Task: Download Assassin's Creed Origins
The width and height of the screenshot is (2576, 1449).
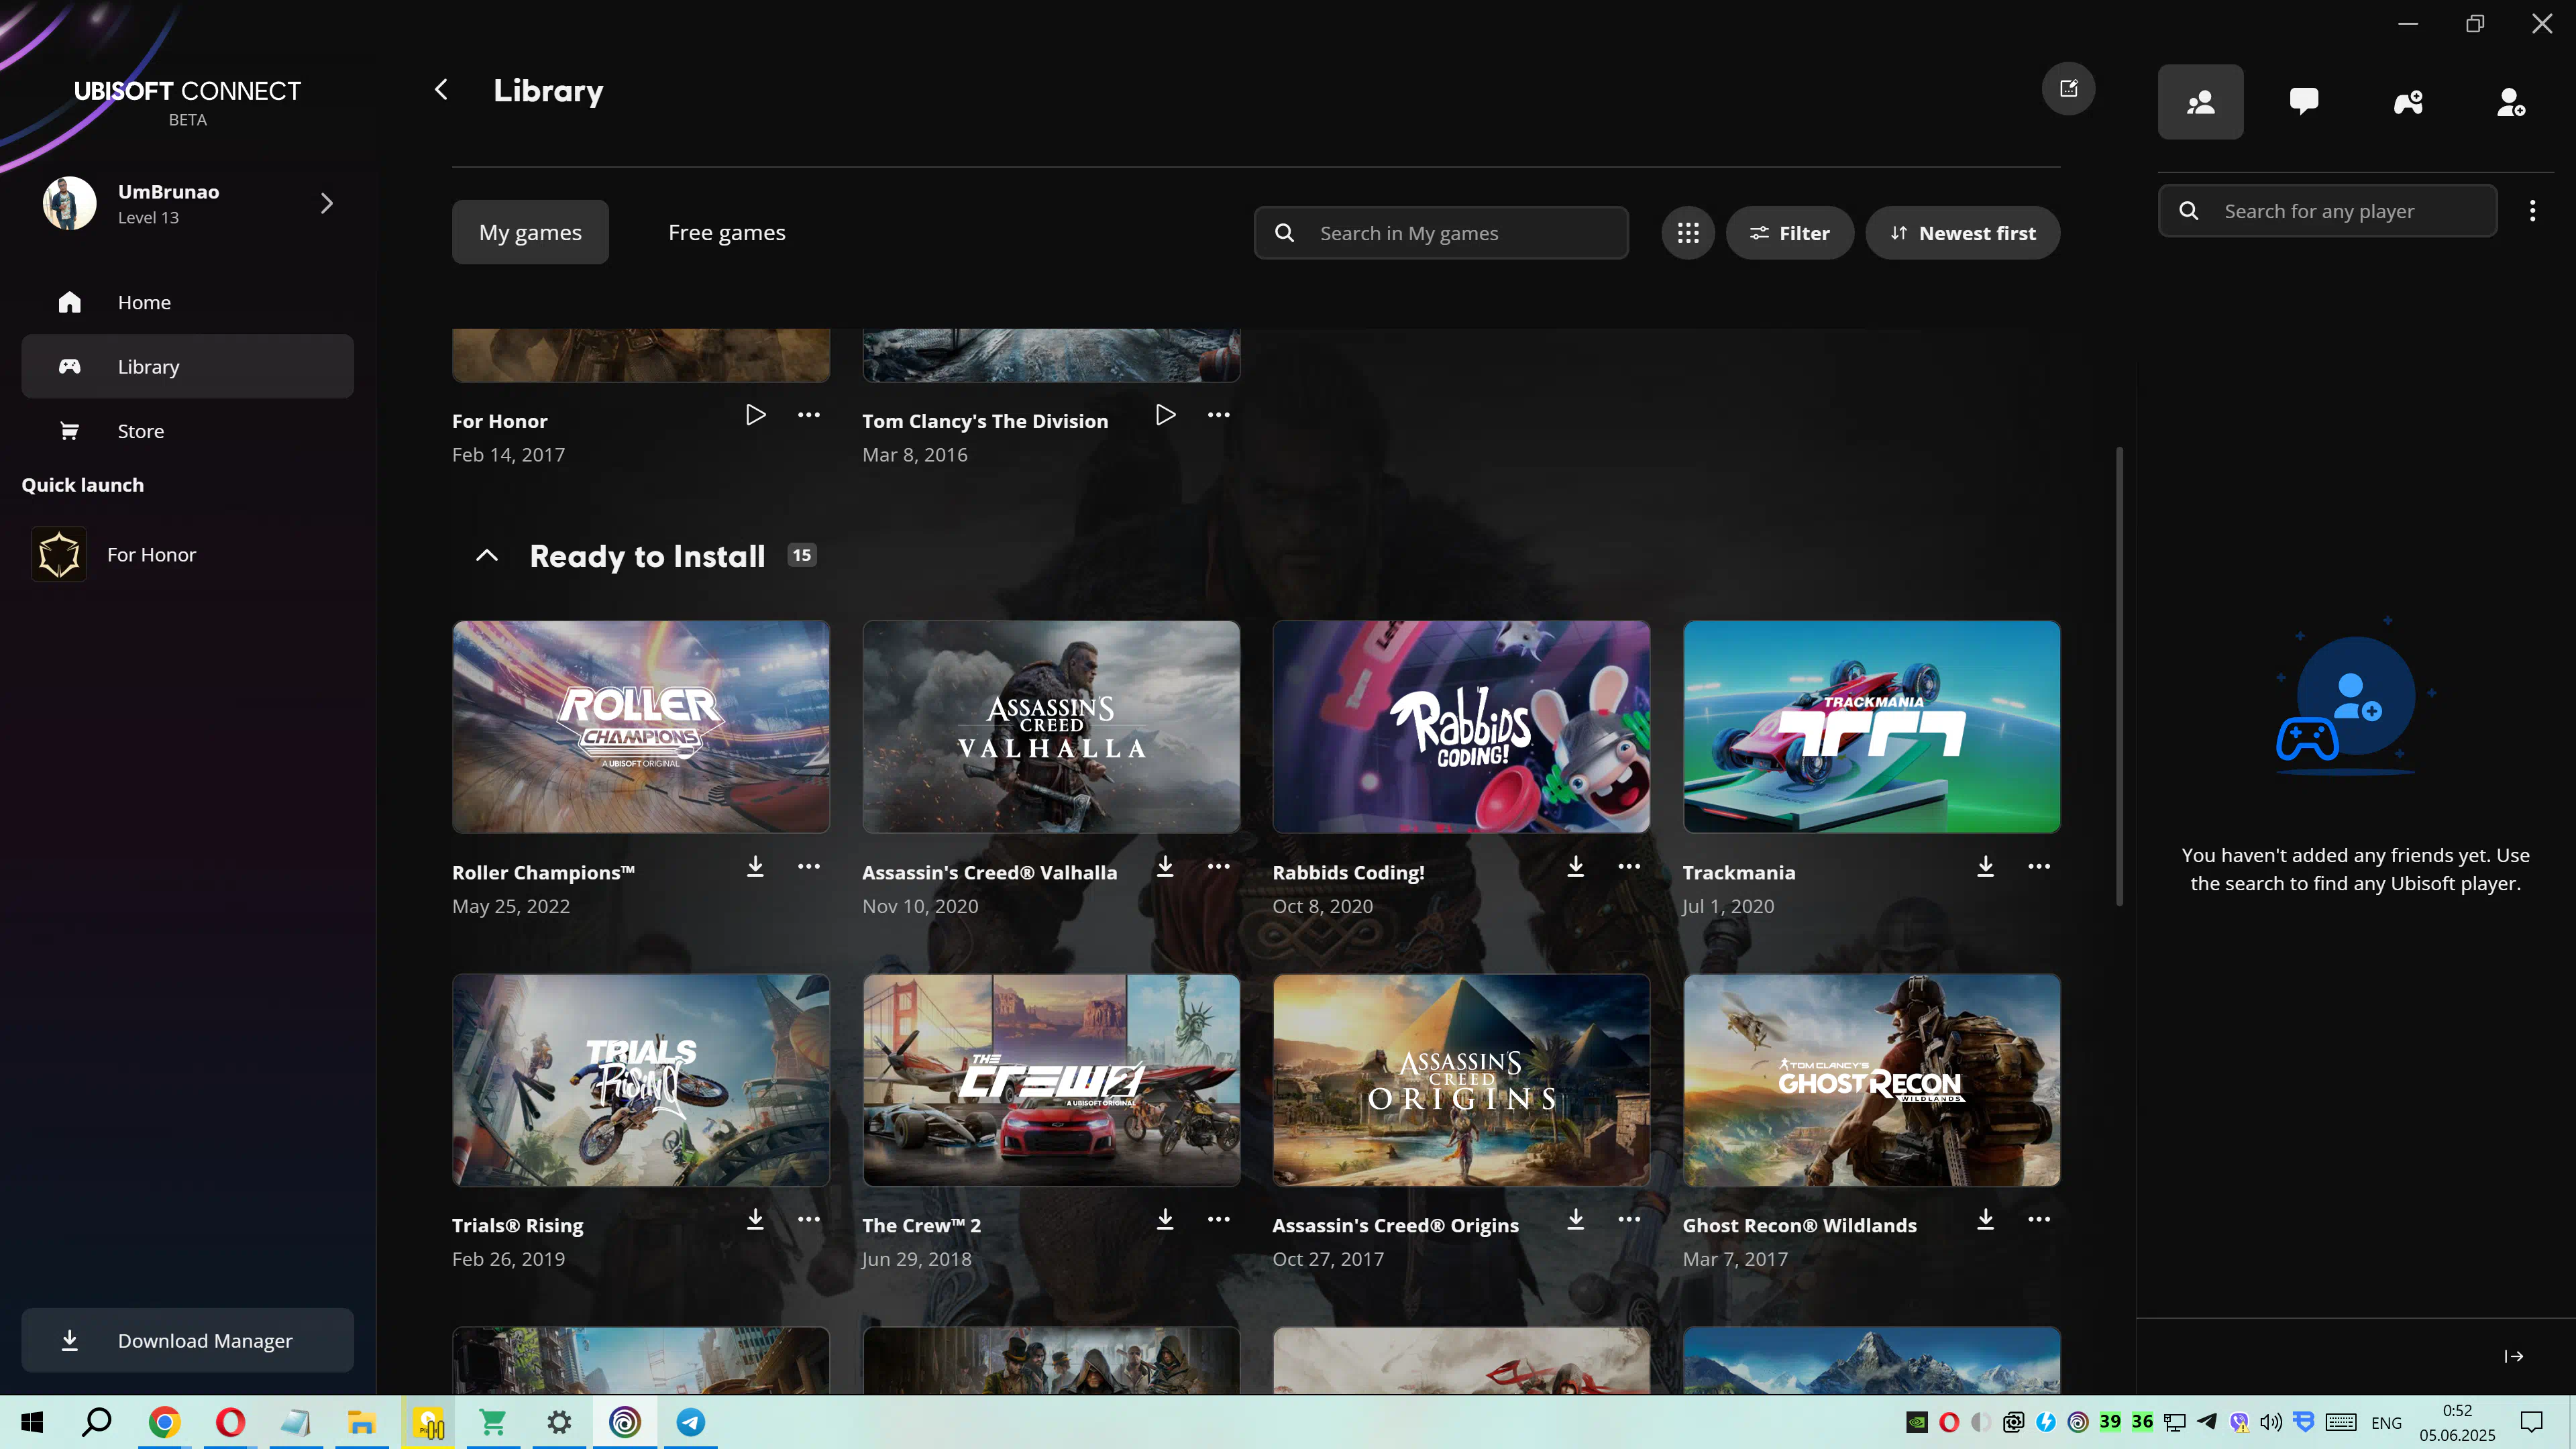Action: [x=1575, y=1219]
